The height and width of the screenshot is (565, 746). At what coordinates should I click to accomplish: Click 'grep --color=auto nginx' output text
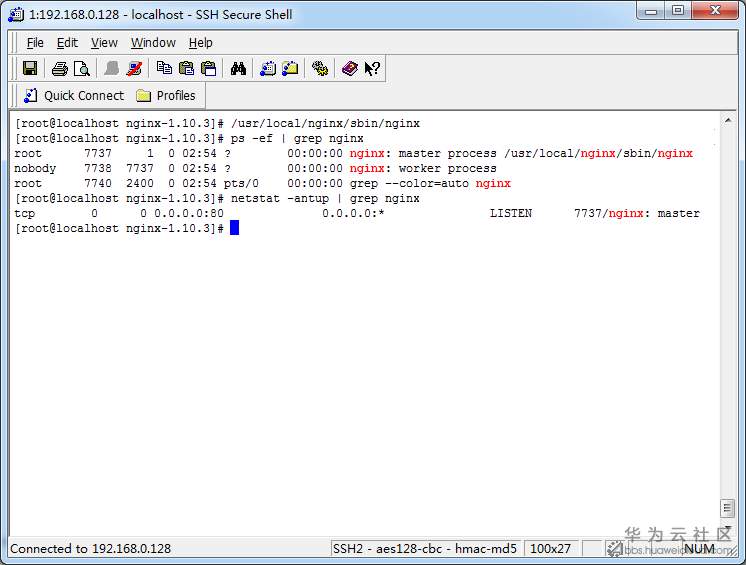(430, 184)
